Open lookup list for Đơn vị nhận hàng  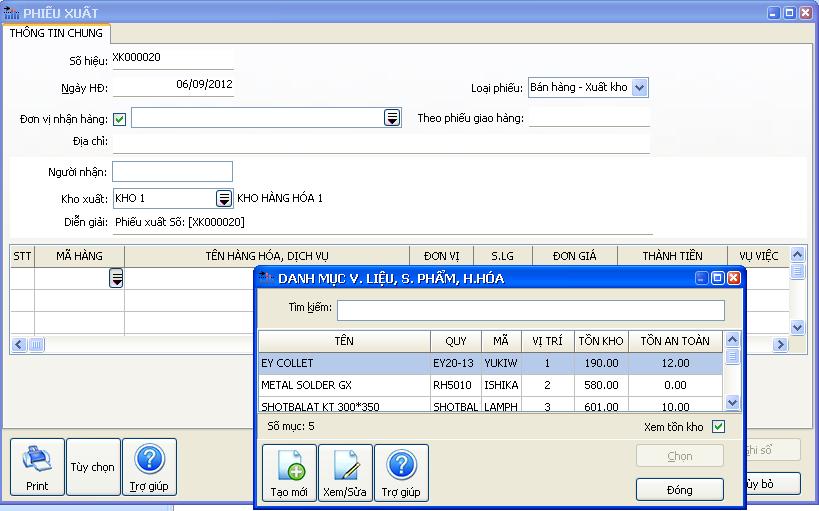point(392,119)
